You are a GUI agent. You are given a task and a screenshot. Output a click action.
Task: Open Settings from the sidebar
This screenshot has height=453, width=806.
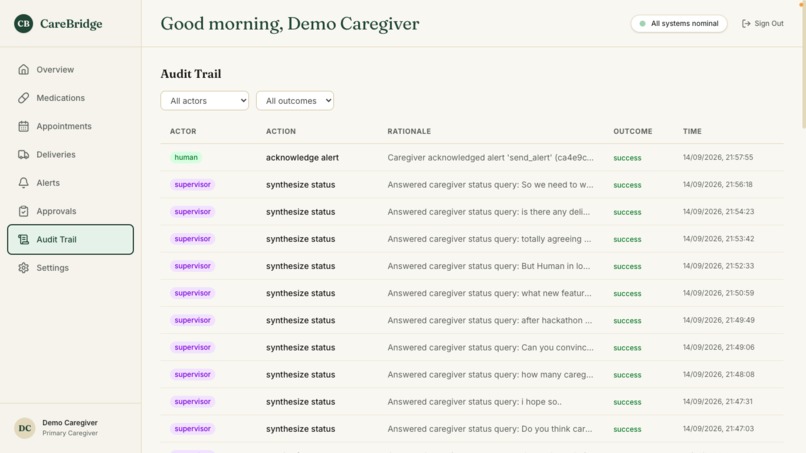click(70, 267)
